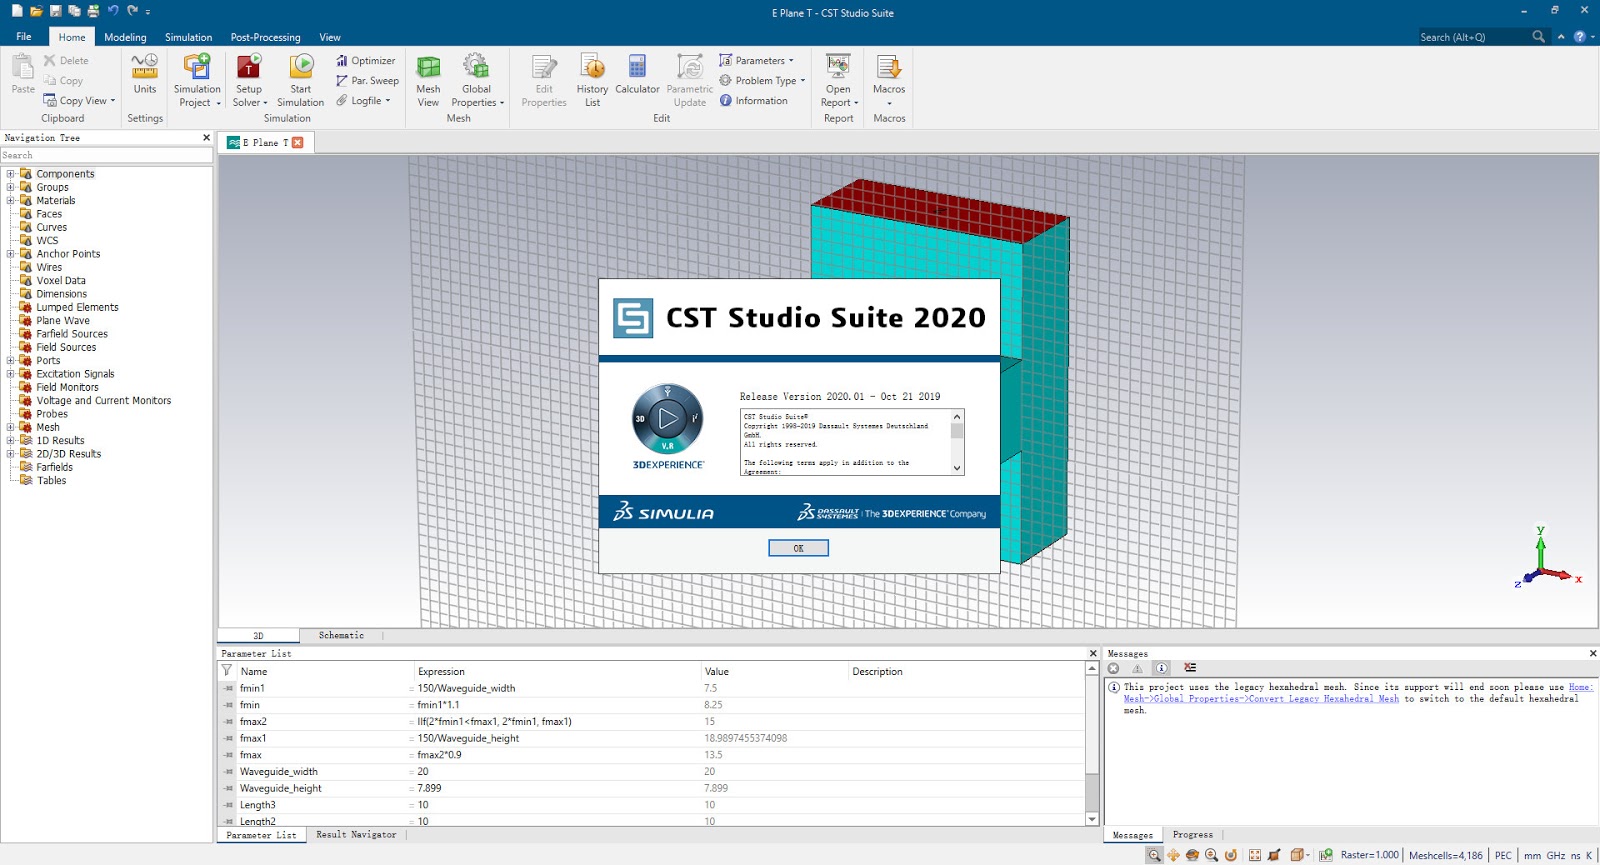Click the help question mark icon

point(1580,37)
